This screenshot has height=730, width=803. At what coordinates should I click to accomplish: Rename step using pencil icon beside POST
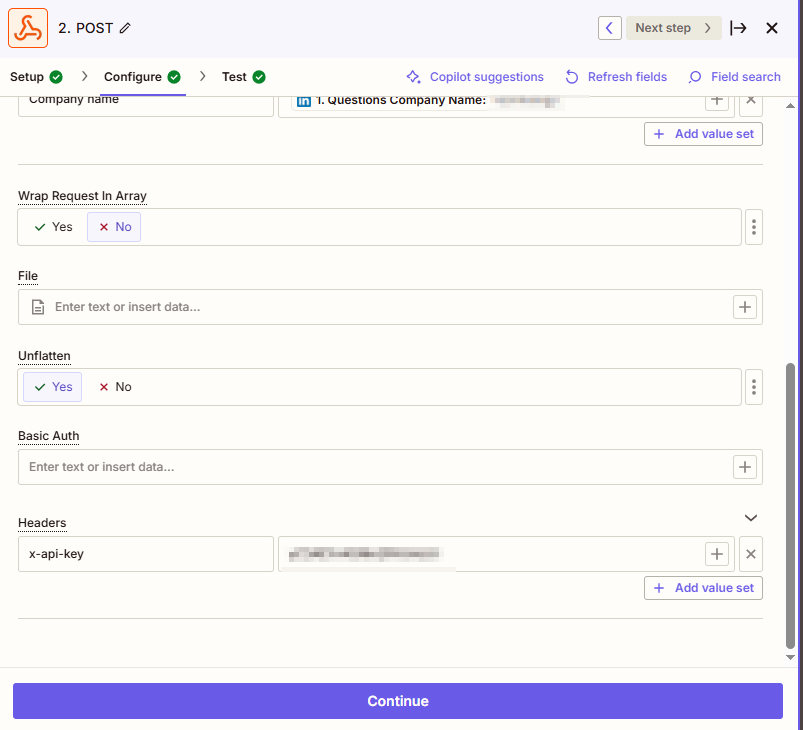125,28
